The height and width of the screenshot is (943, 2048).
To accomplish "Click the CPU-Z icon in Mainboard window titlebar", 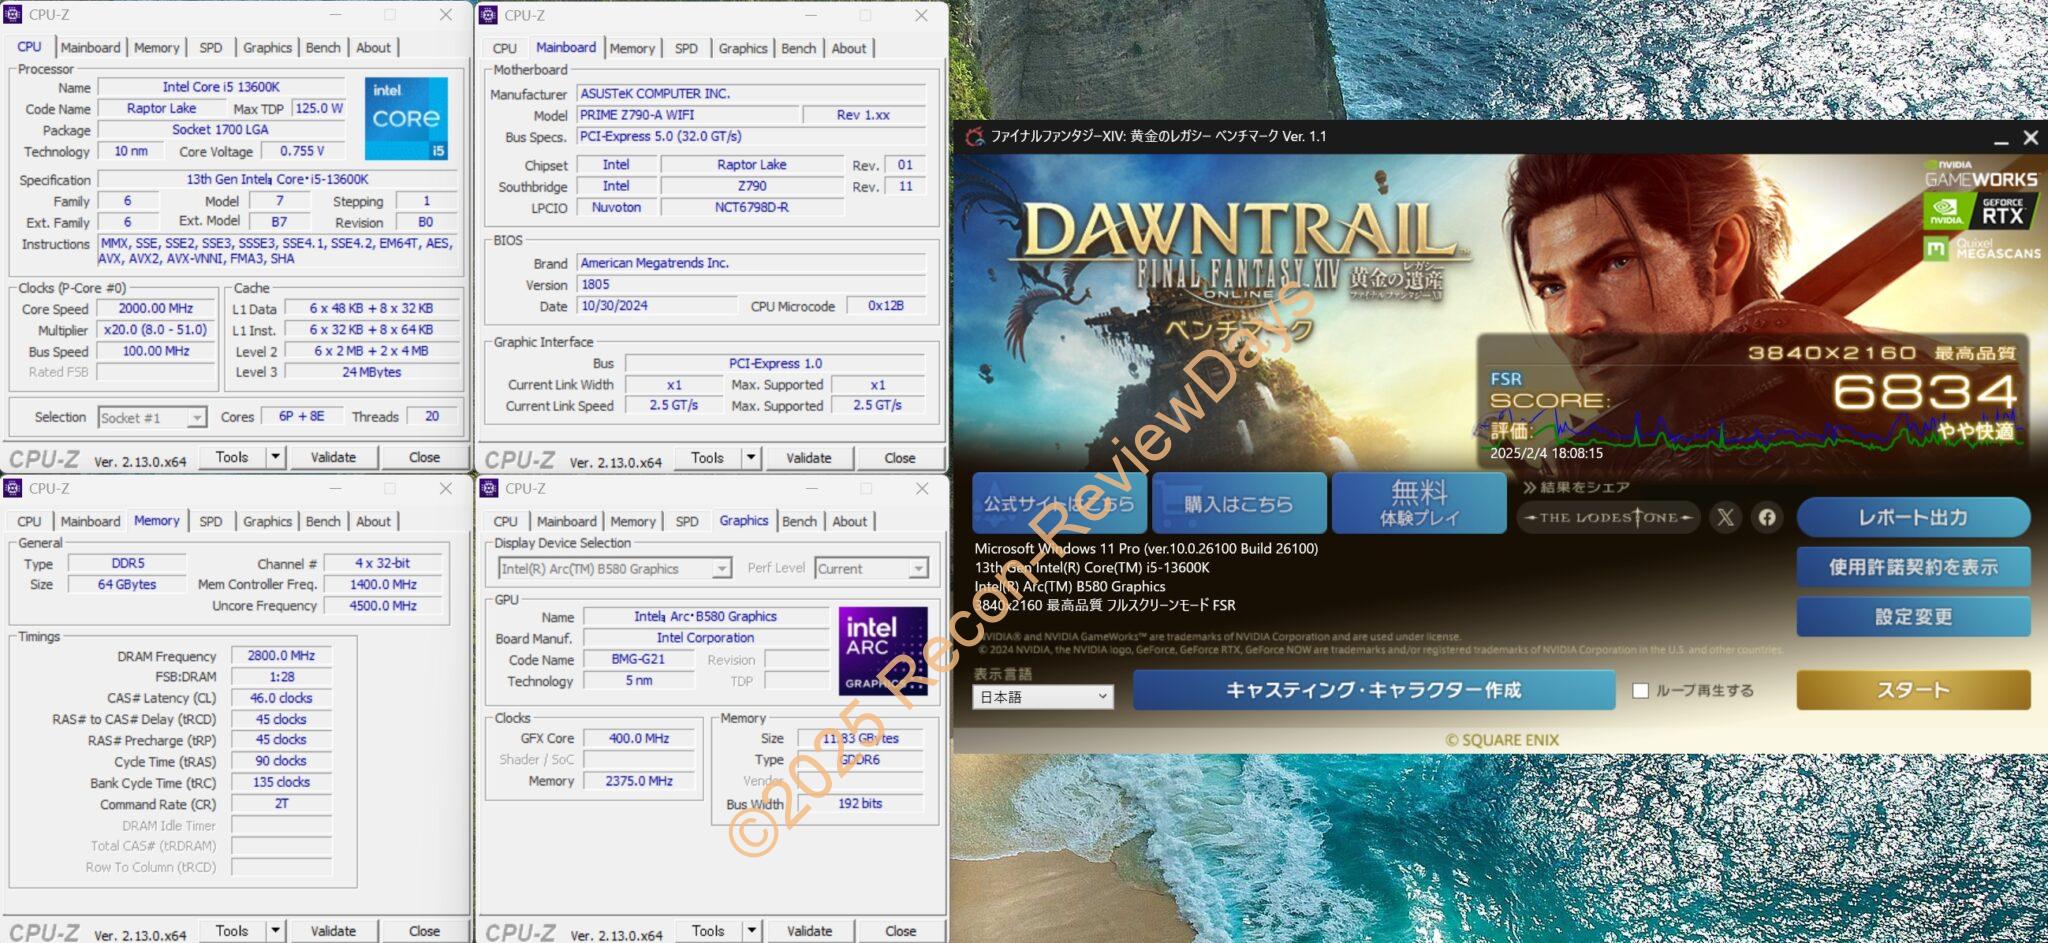I will (x=489, y=15).
